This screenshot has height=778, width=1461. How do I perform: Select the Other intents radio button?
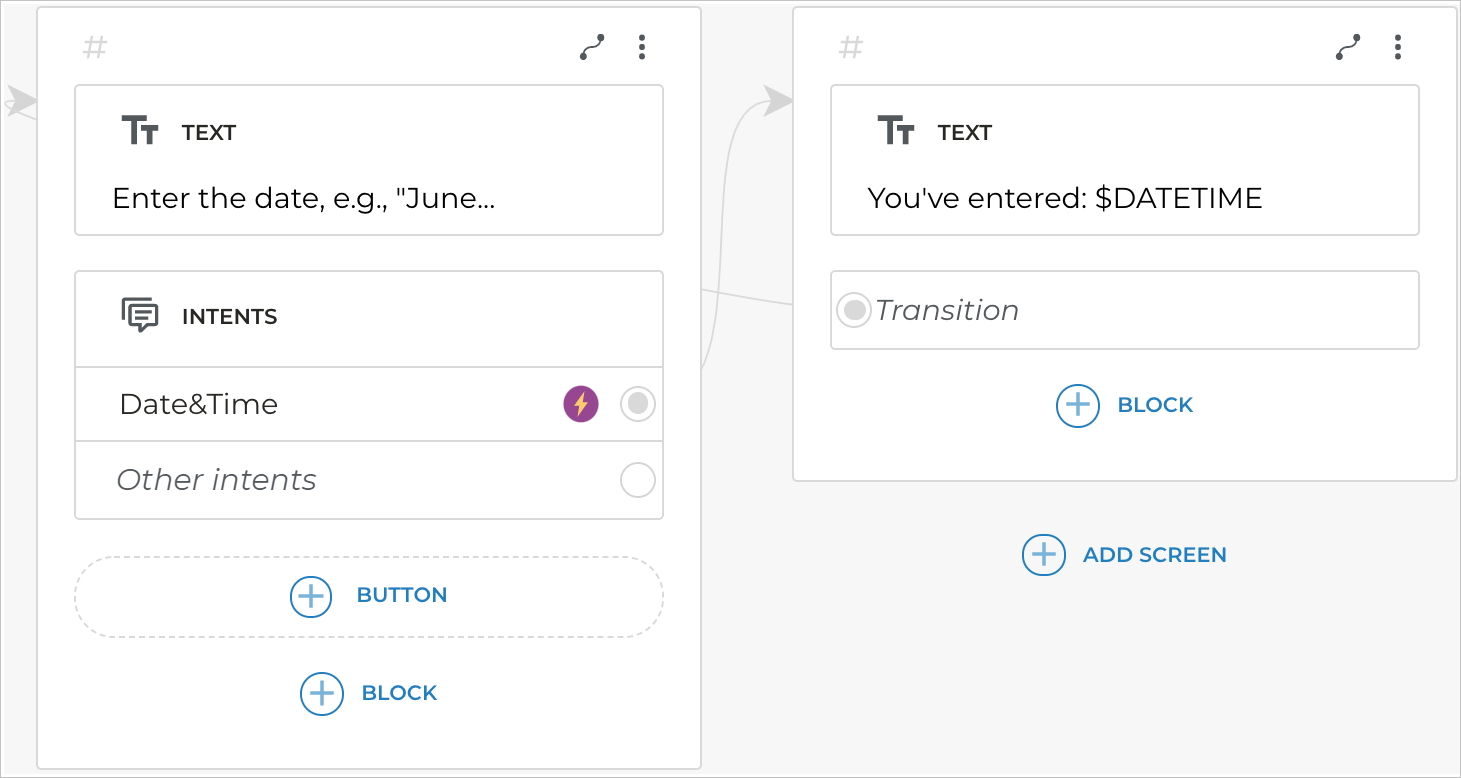click(637, 480)
